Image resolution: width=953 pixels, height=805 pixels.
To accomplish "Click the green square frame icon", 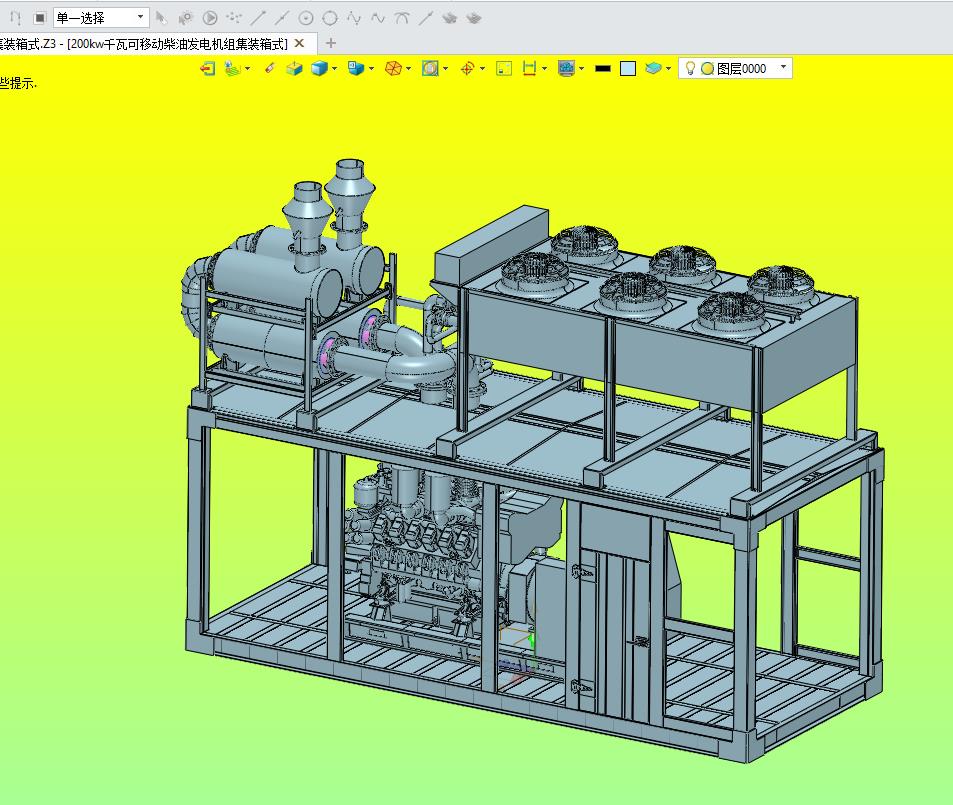I will click(x=504, y=69).
